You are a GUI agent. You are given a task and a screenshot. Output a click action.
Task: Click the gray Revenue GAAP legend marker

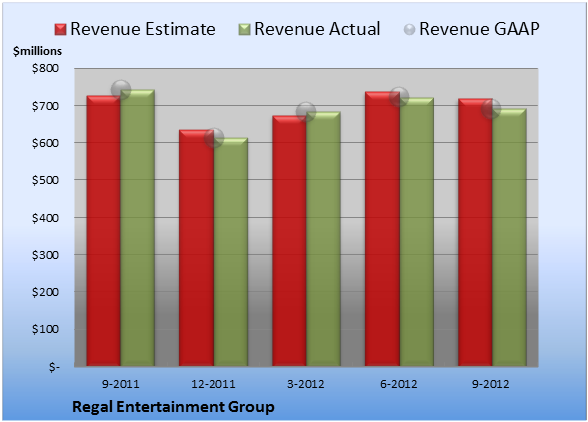click(x=410, y=30)
